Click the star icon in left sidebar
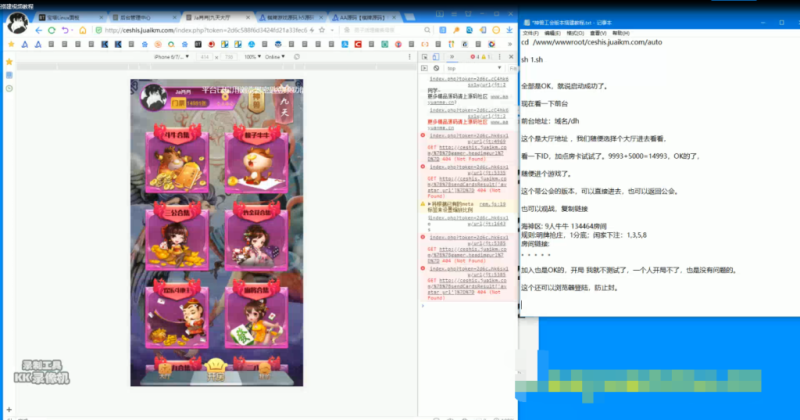 click(10, 61)
